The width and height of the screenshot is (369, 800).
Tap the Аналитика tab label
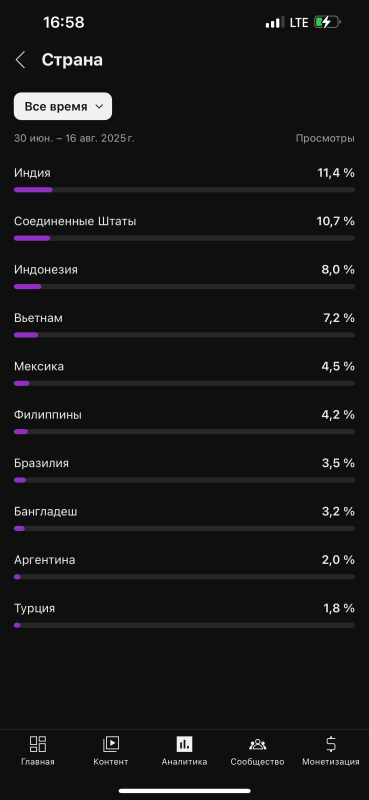[x=184, y=762]
